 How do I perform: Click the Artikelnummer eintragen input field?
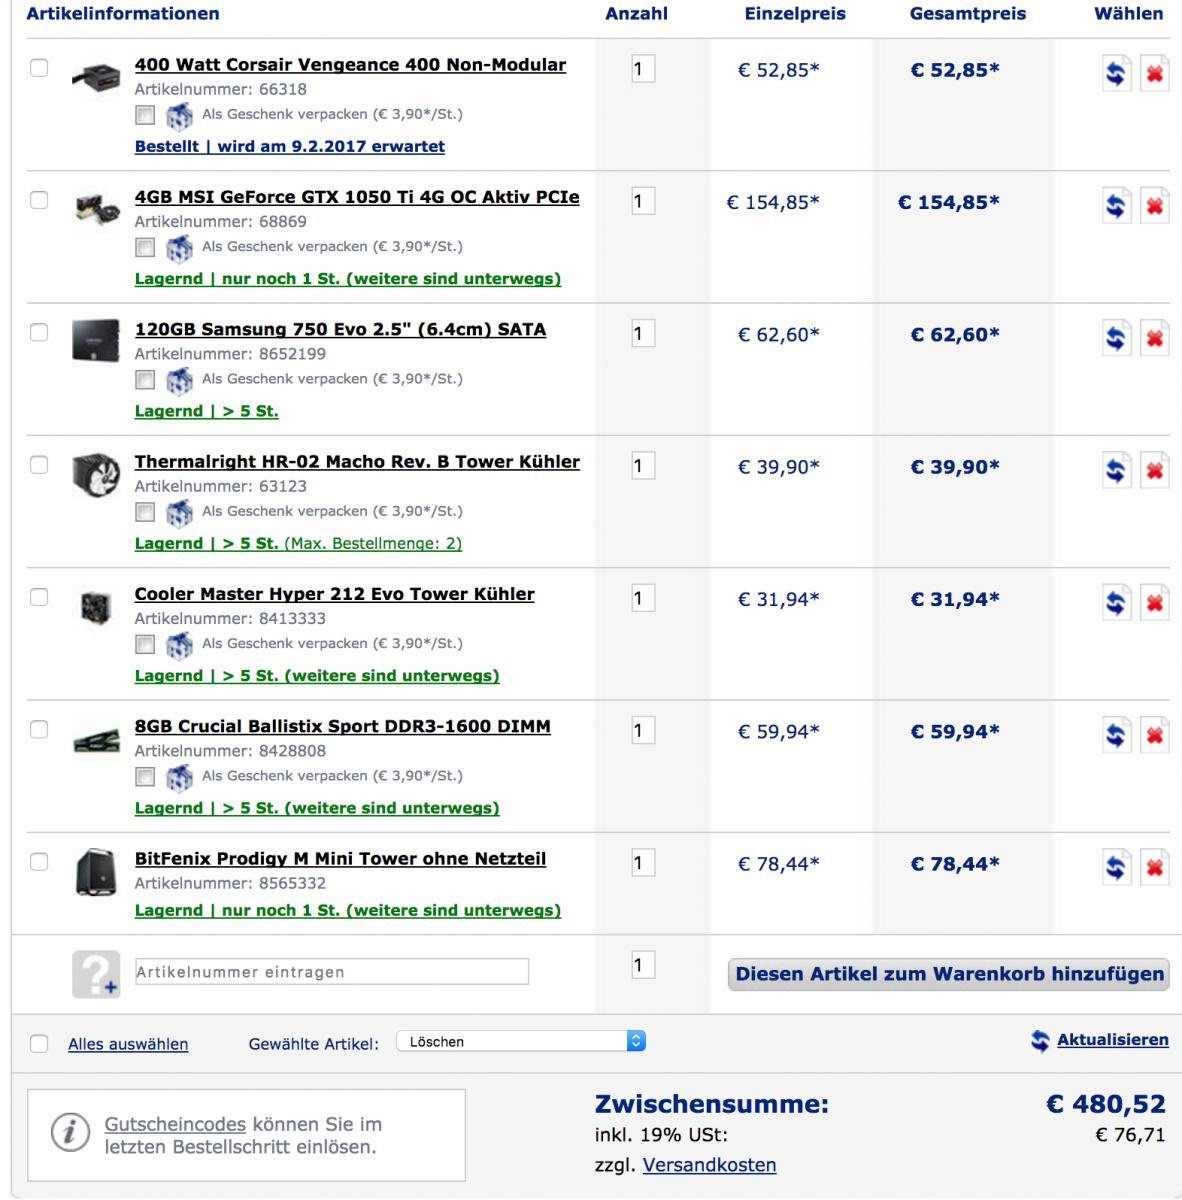[332, 972]
